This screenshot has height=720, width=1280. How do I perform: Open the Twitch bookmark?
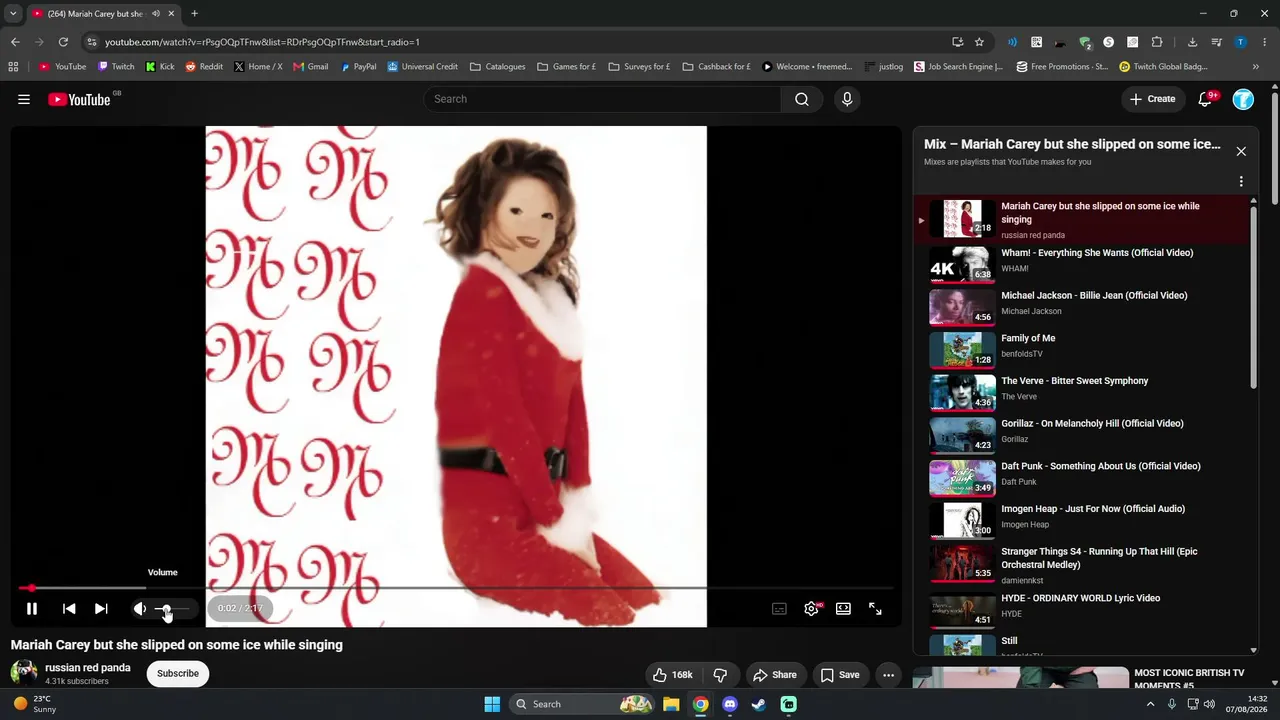tap(116, 67)
